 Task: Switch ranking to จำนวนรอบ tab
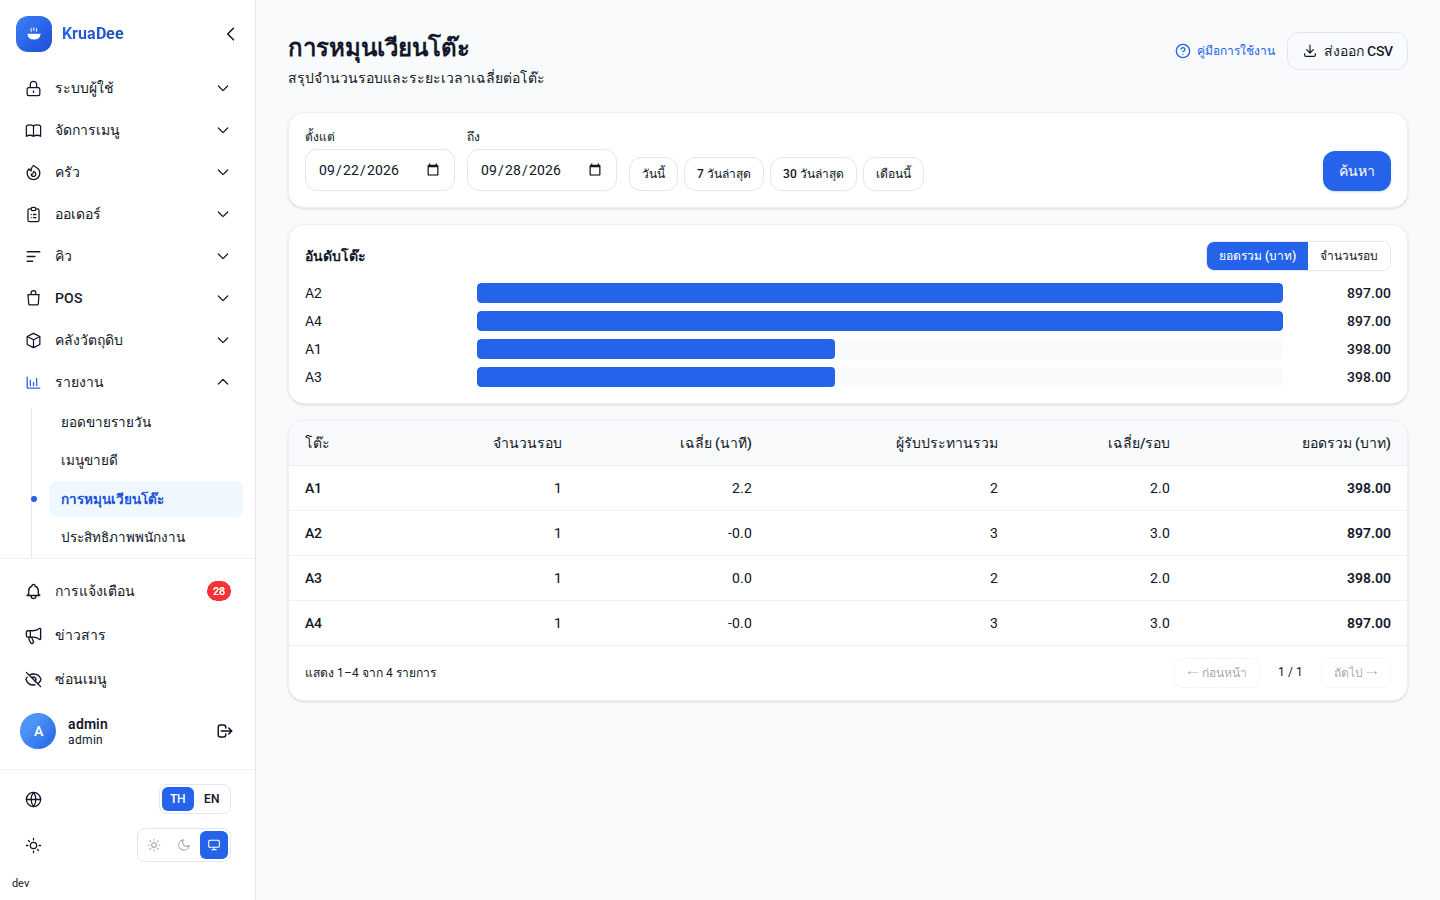point(1349,256)
